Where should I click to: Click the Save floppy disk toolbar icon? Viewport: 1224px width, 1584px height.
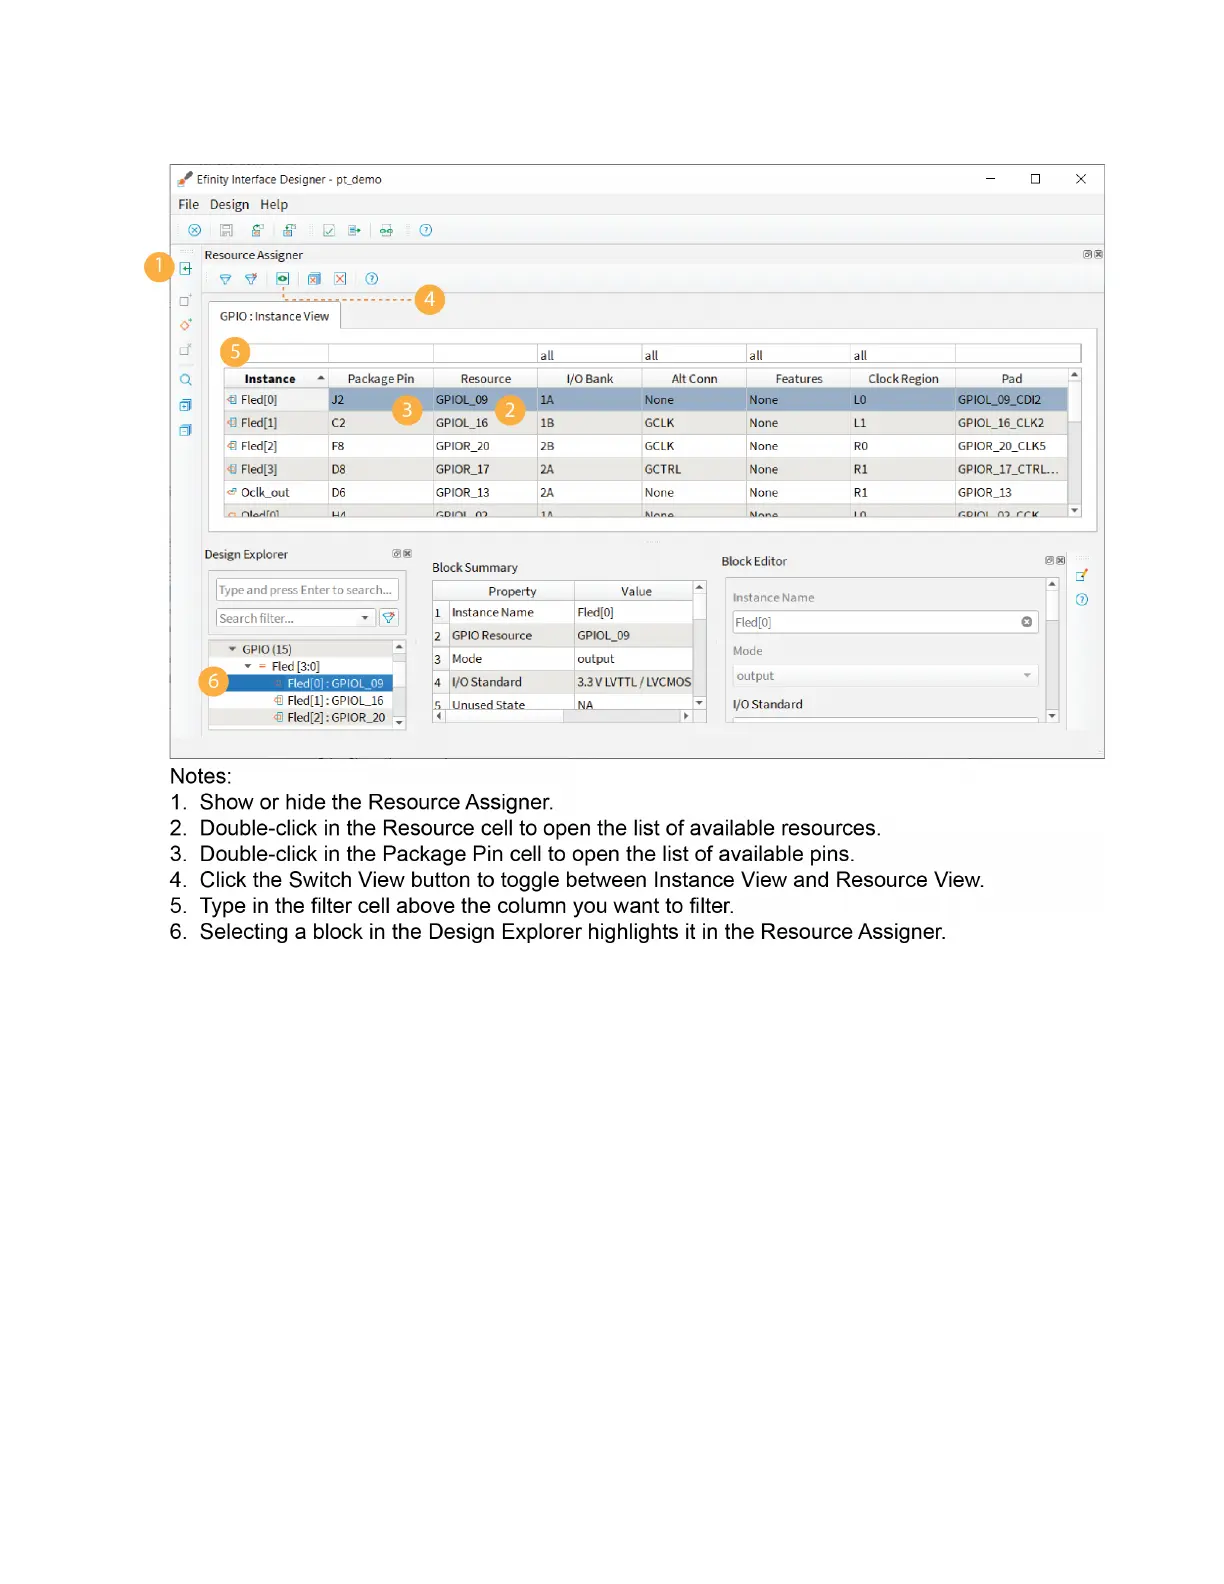point(226,230)
